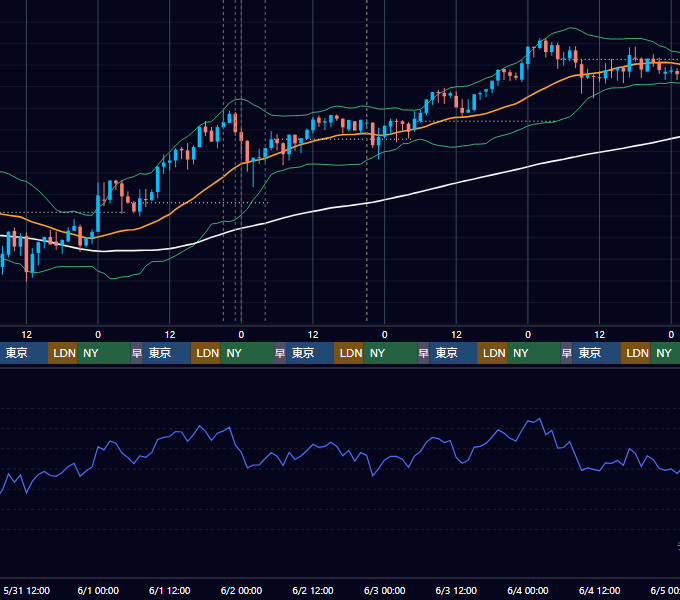
Task: Click the 6/1 00:00 date label
Action: click(x=98, y=590)
